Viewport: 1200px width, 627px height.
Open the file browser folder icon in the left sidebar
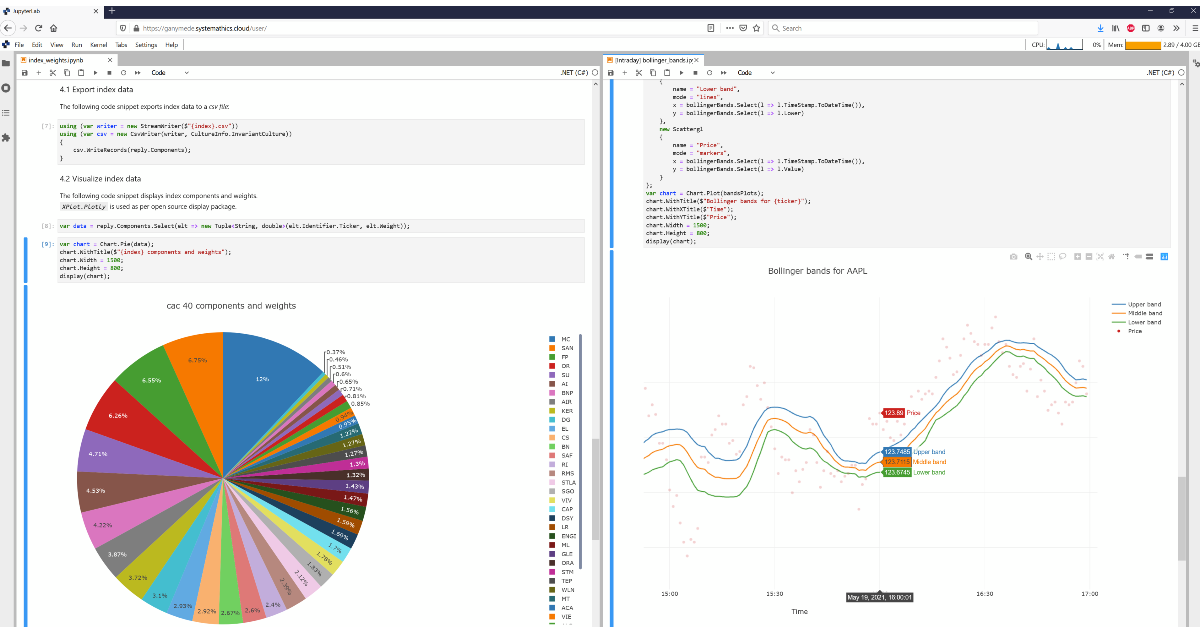6,64
